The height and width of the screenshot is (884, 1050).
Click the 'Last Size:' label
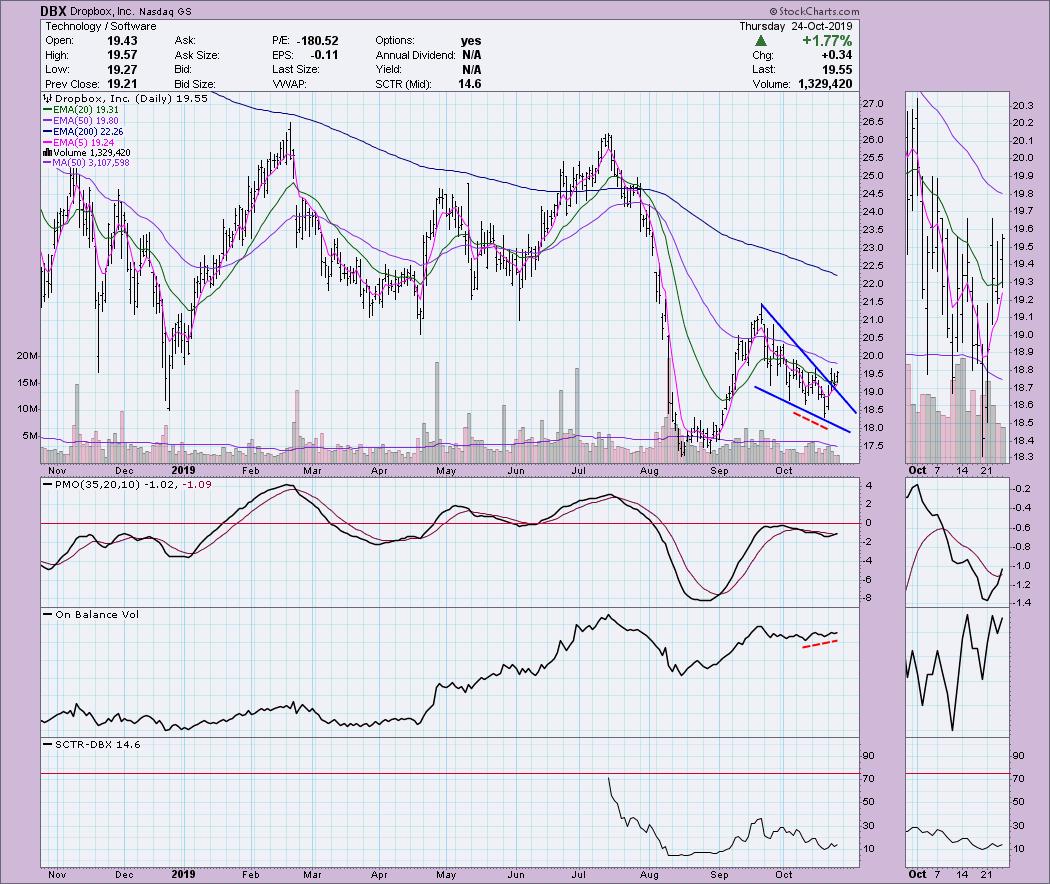pos(296,70)
